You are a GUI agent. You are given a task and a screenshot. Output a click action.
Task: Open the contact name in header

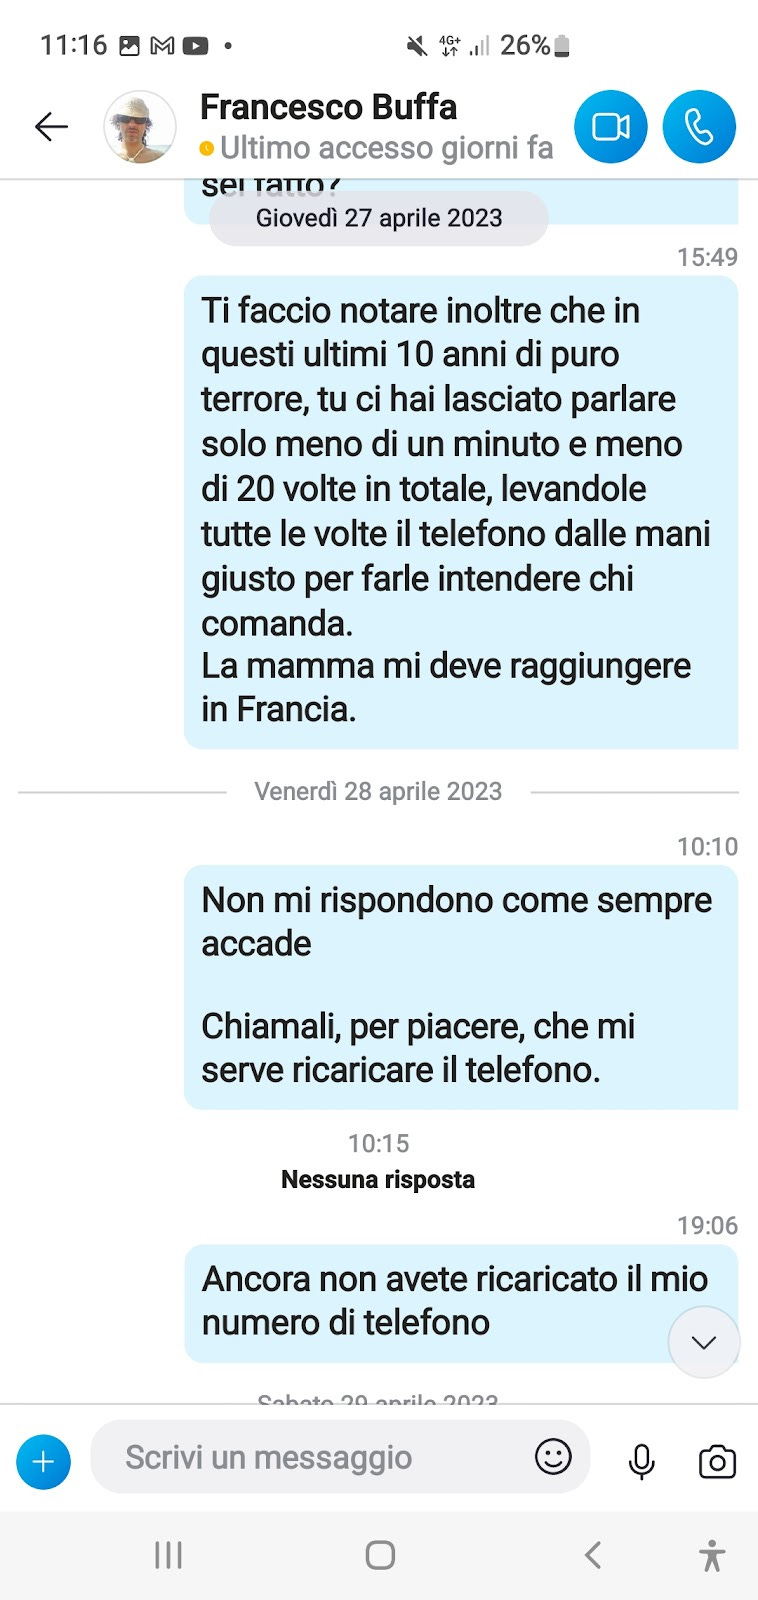[328, 107]
